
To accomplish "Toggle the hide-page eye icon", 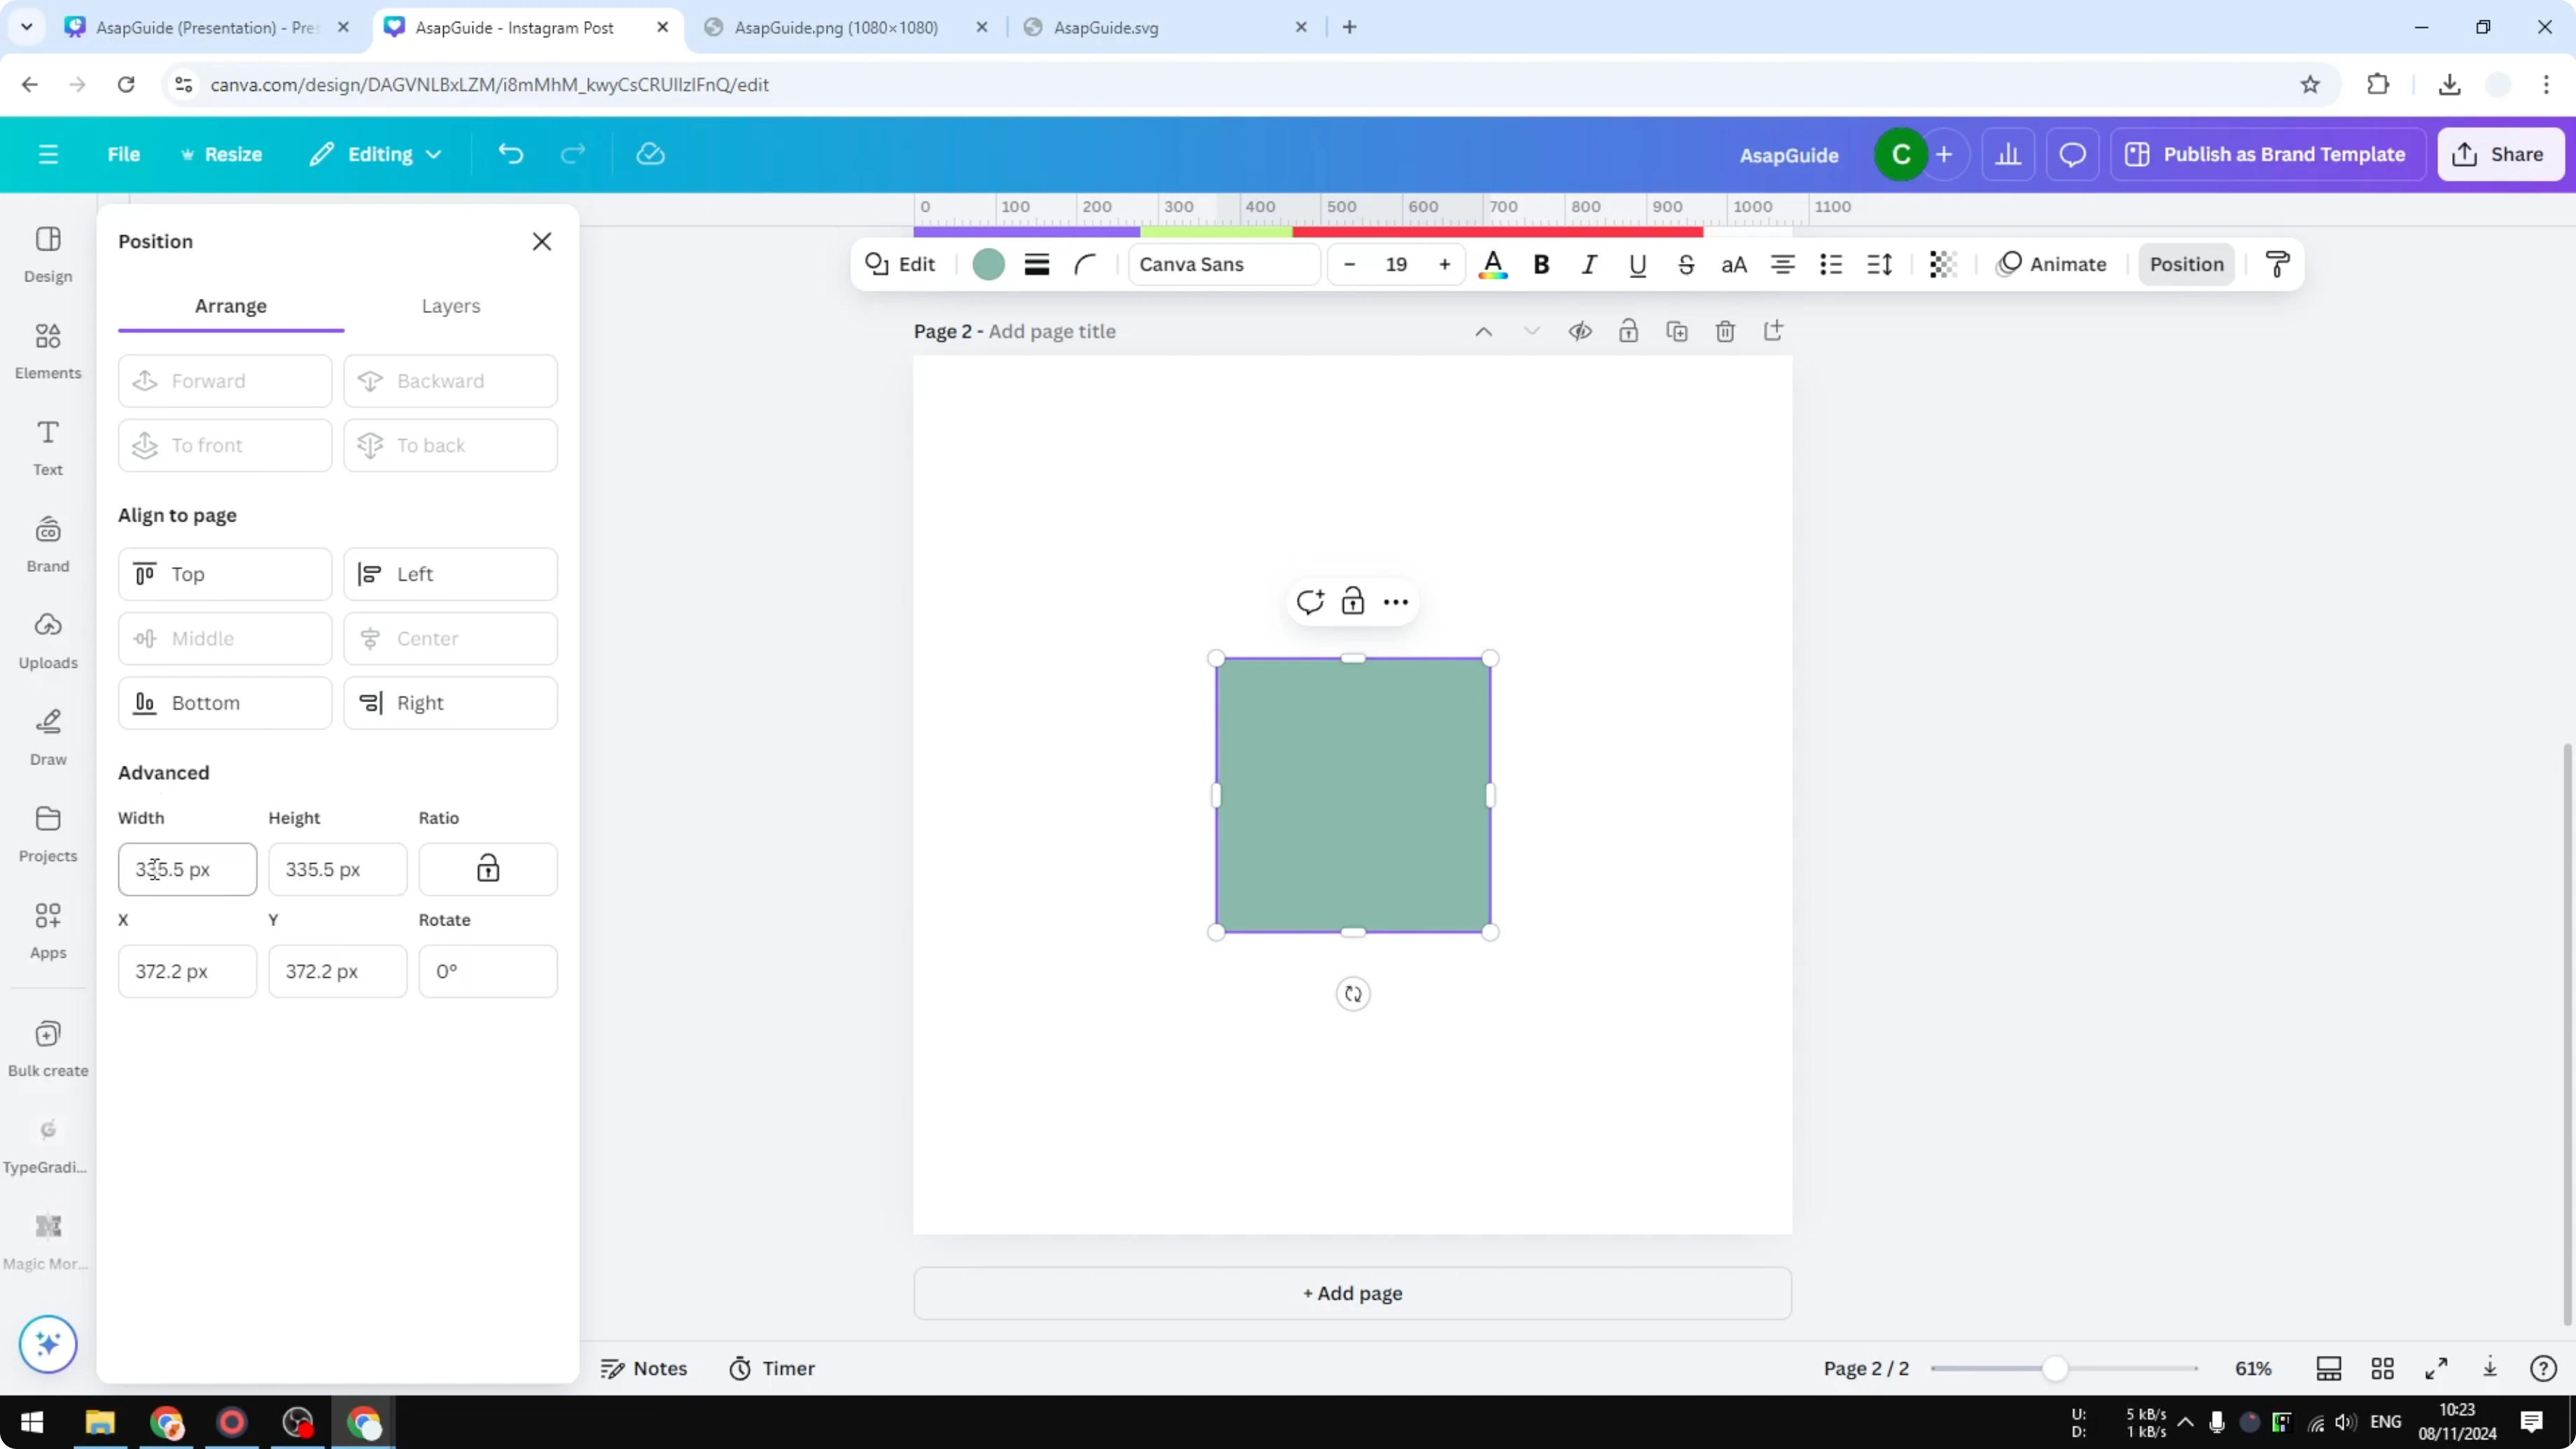I will [x=1580, y=331].
